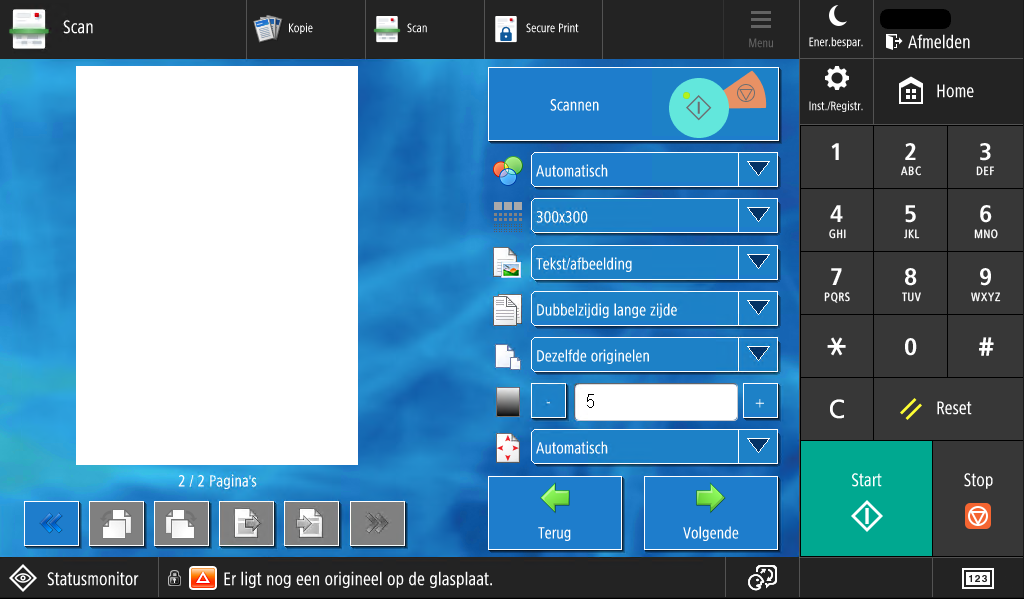Image resolution: width=1024 pixels, height=599 pixels.
Task: Tap keypad key 9 WXYZ
Action: click(x=985, y=283)
